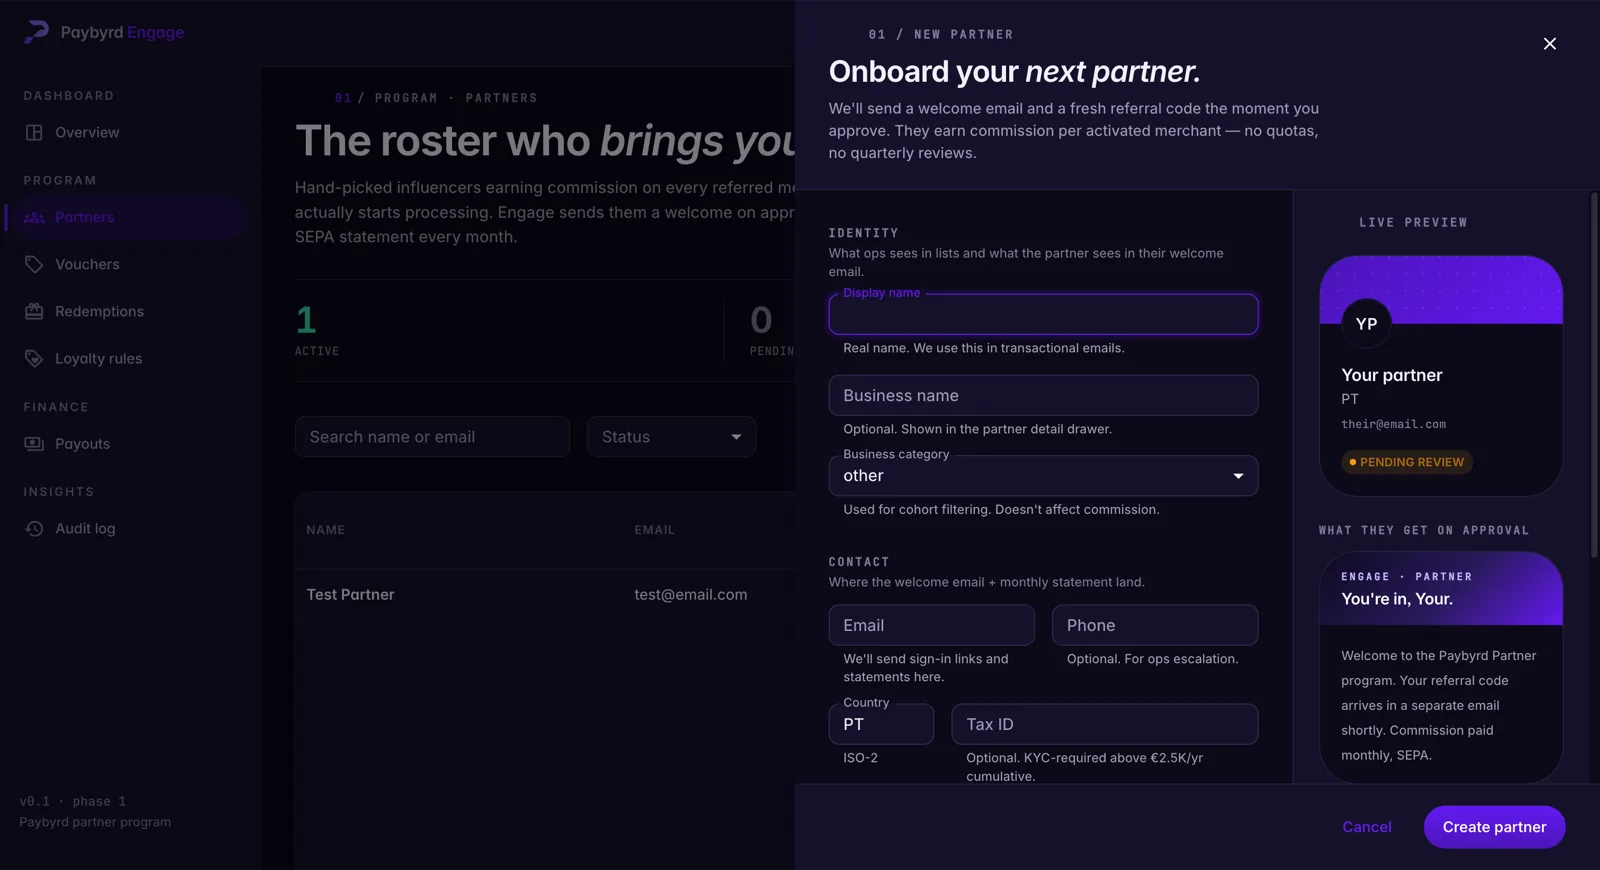Viewport: 1600px width, 870px height.
Task: Close the New Partner drawer
Action: [x=1550, y=44]
